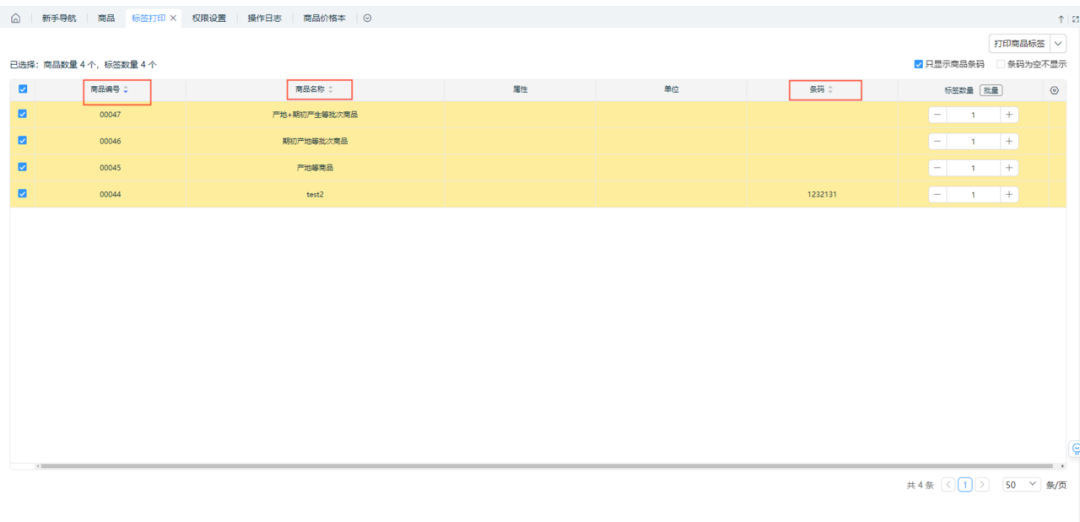Click label quantity field for 00047
Screen dimensions: 1080x522
pos(973,115)
